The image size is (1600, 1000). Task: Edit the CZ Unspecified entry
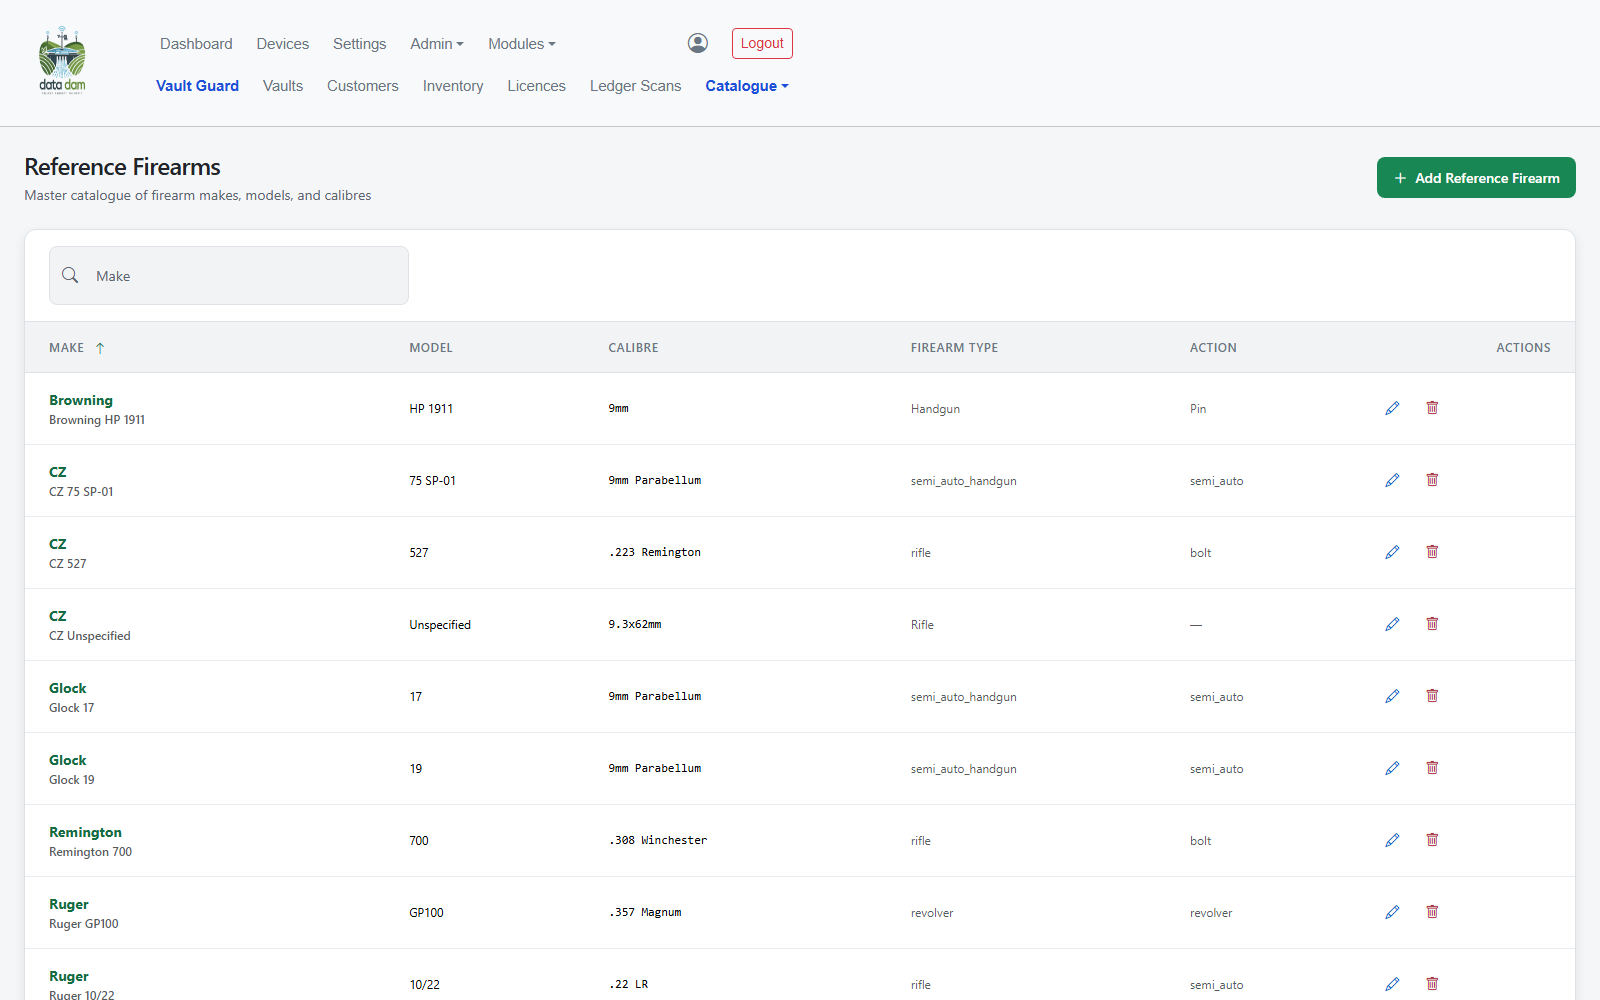click(x=1392, y=624)
